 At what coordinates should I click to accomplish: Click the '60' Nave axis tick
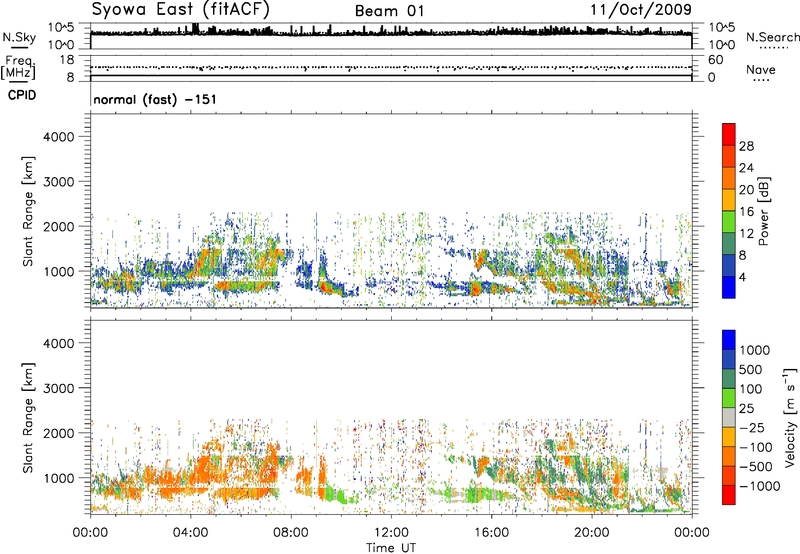[715, 60]
